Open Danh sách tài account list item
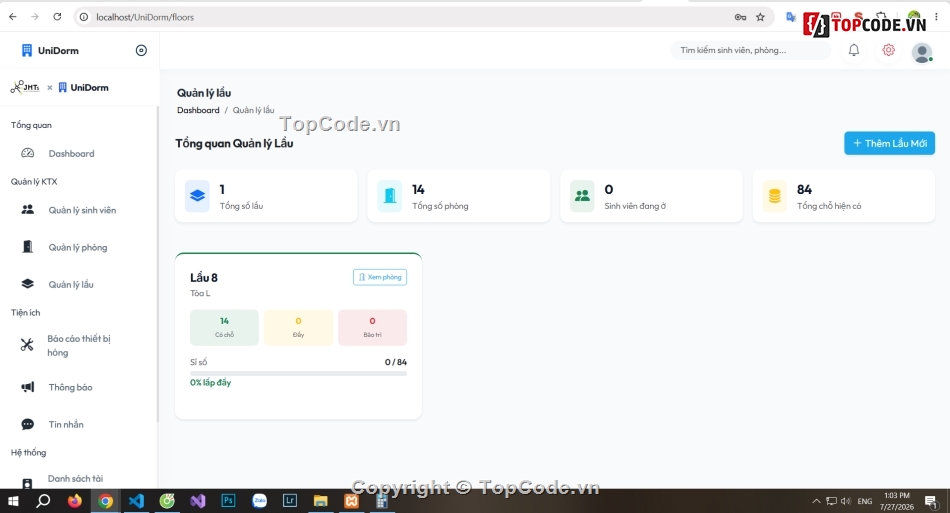This screenshot has height=513, width=950. (75, 479)
